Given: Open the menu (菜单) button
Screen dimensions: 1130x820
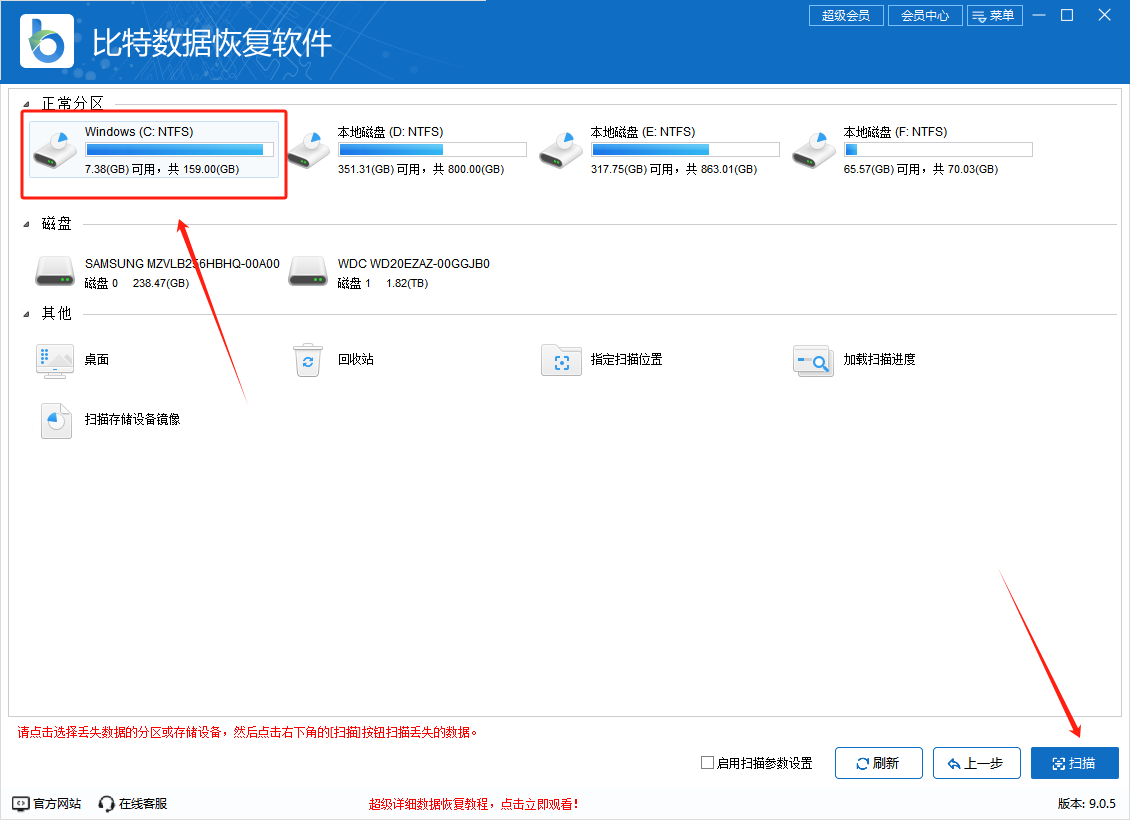Looking at the screenshot, I should pyautogui.click(x=994, y=16).
